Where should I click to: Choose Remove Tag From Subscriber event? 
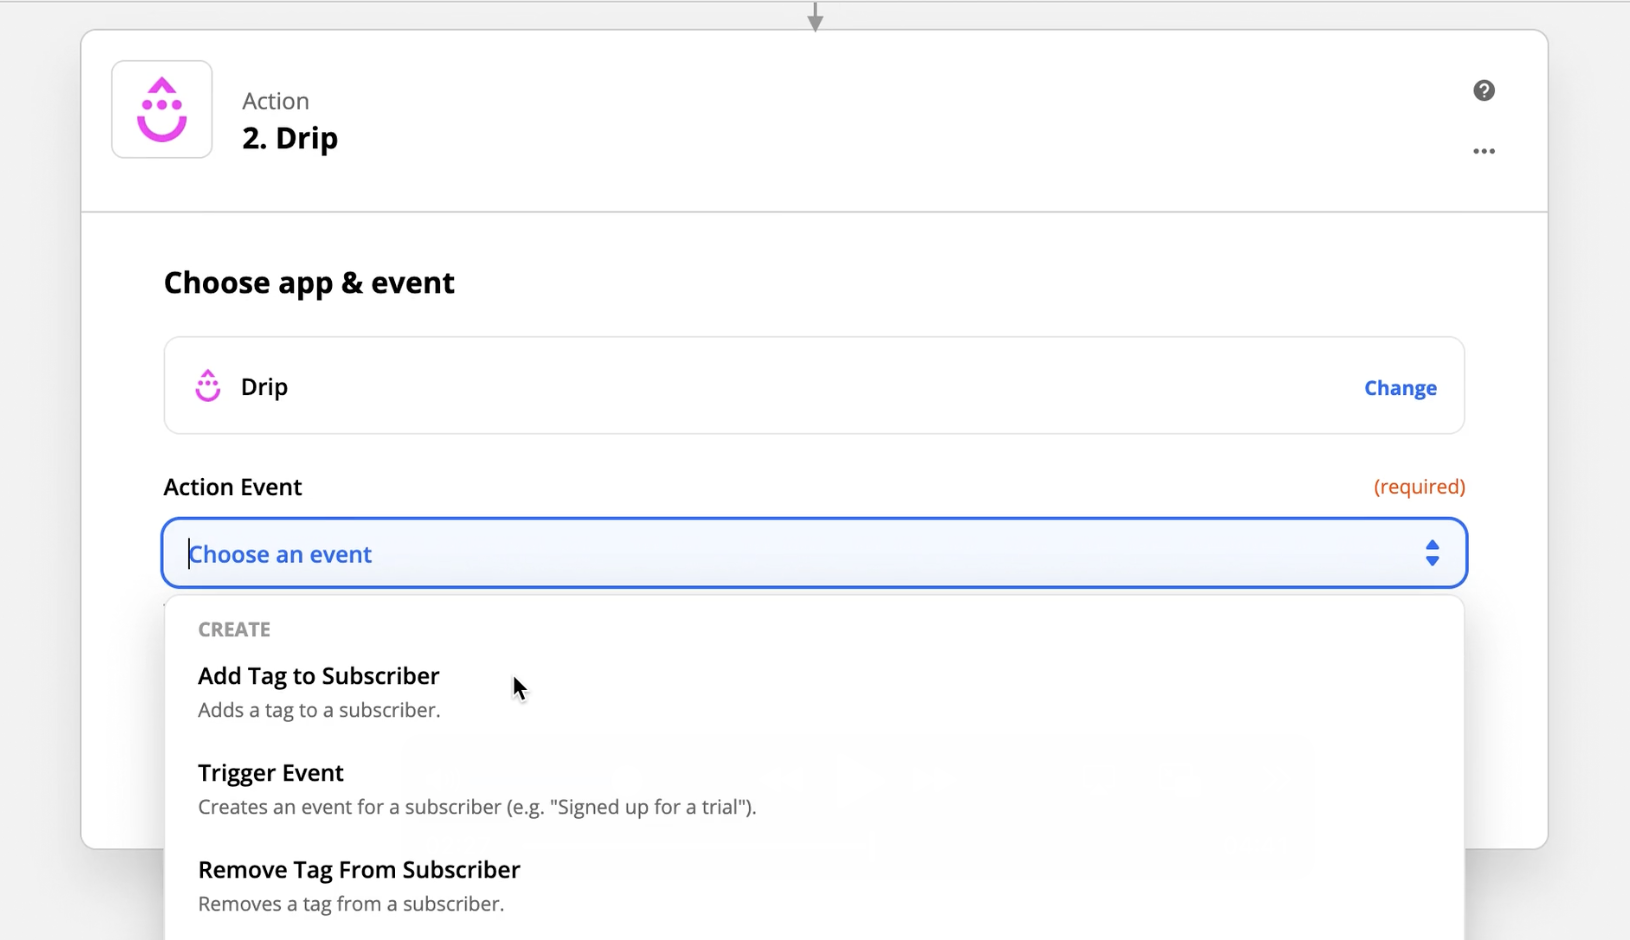pyautogui.click(x=359, y=870)
